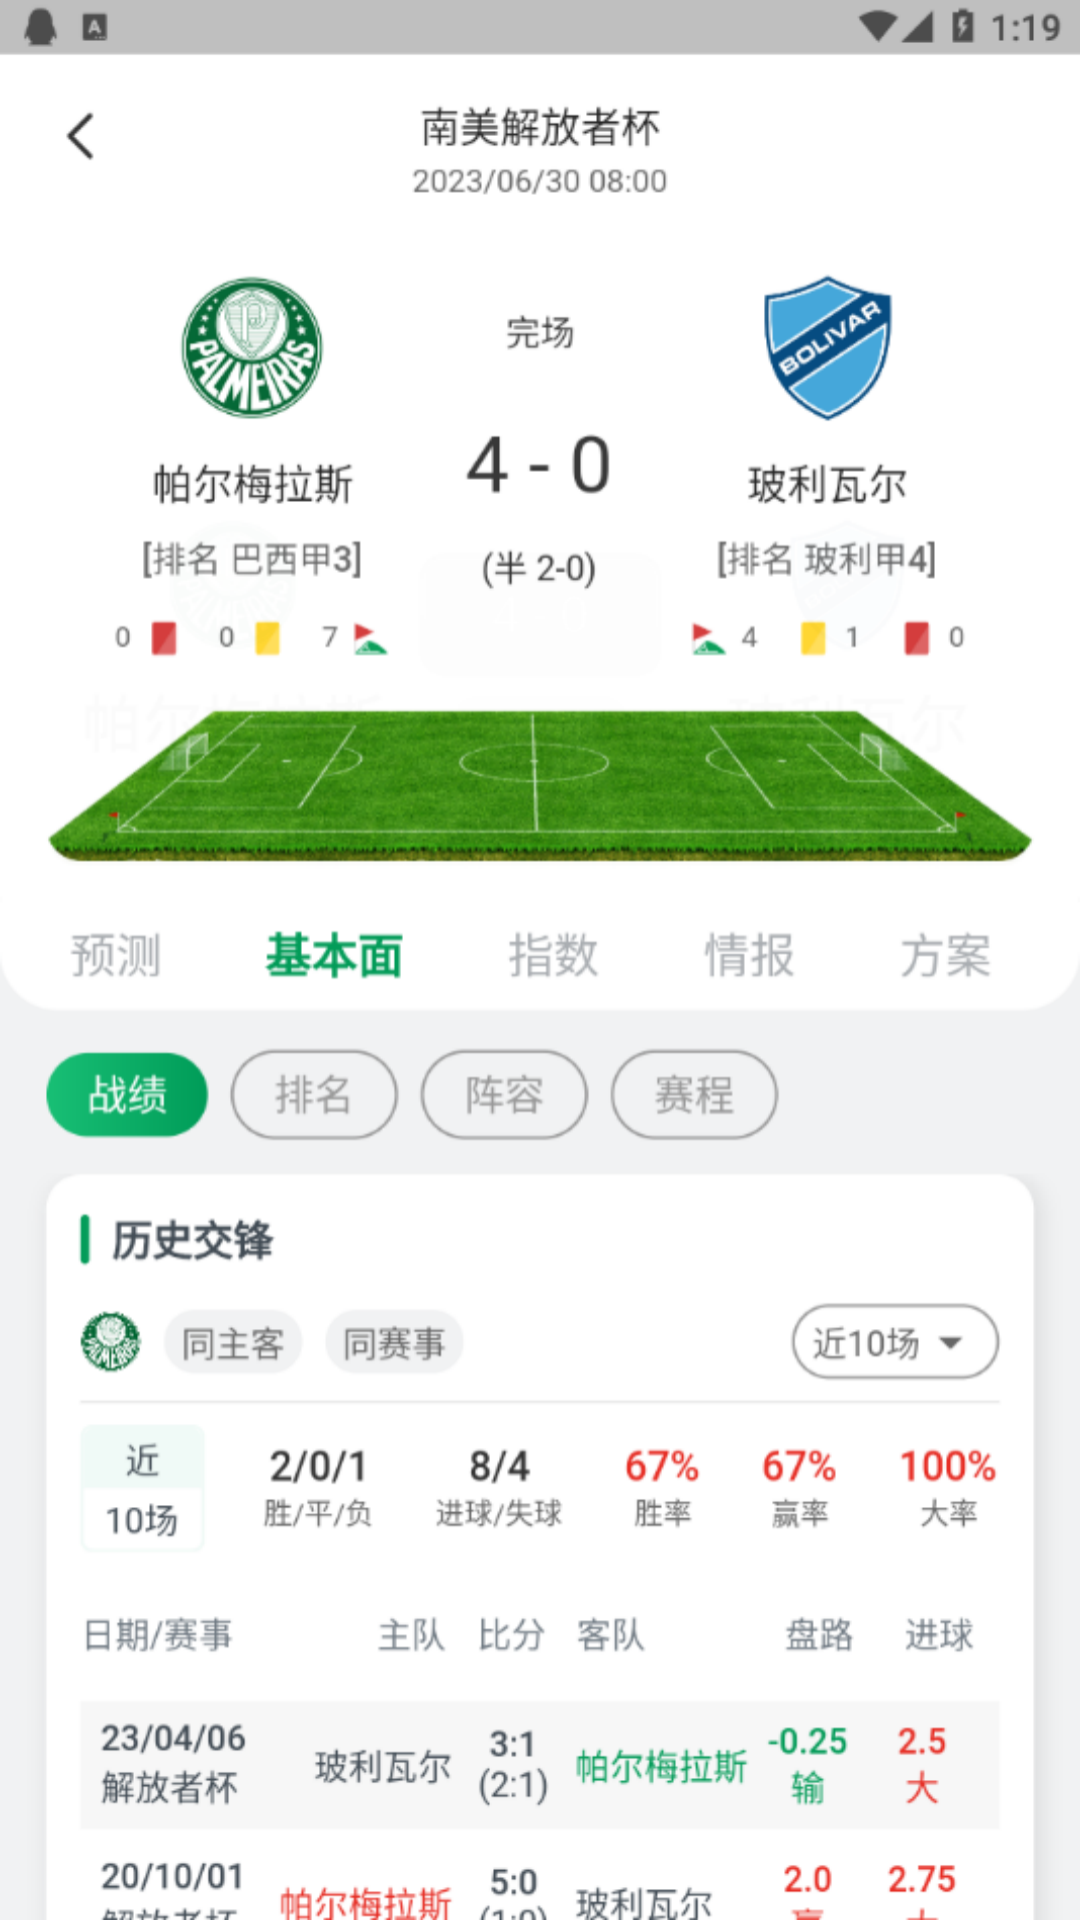The width and height of the screenshot is (1080, 1920).
Task: Tap Palmeiras' red card indicator
Action: point(161,637)
